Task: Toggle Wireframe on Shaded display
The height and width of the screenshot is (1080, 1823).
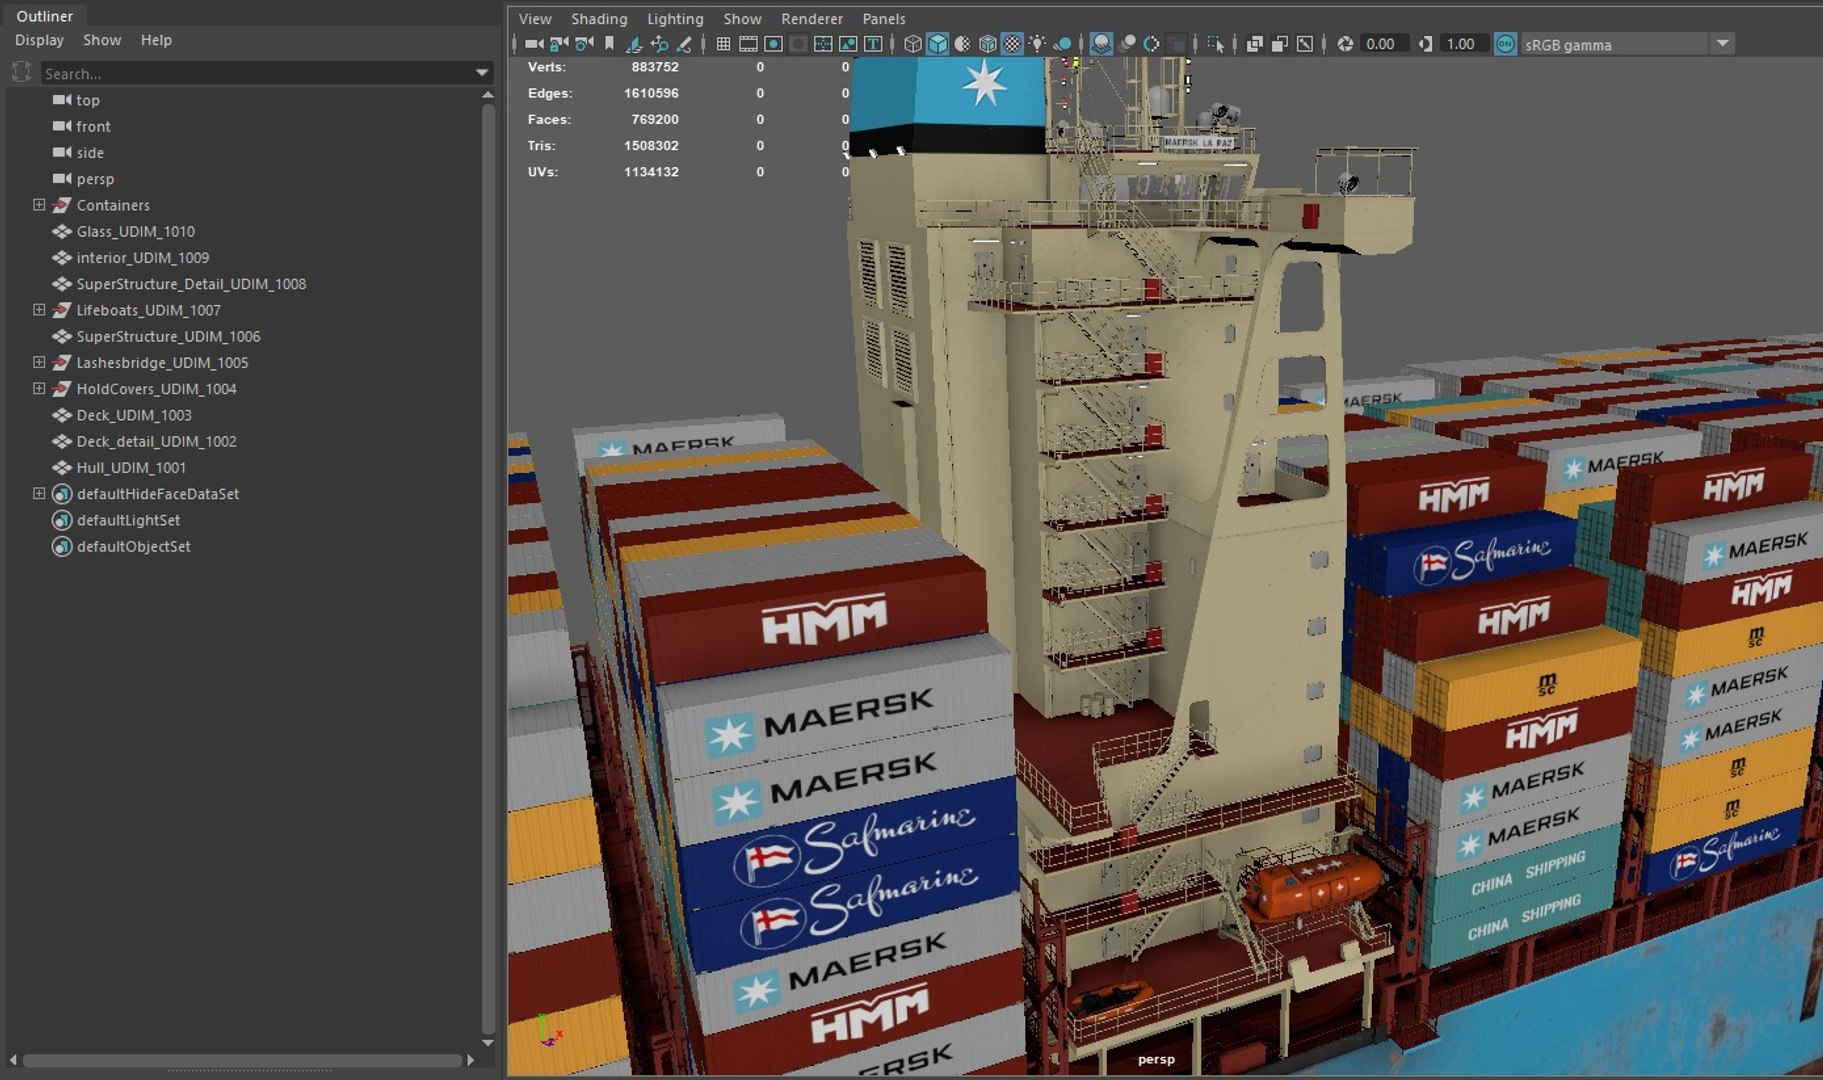Action: pos(987,44)
